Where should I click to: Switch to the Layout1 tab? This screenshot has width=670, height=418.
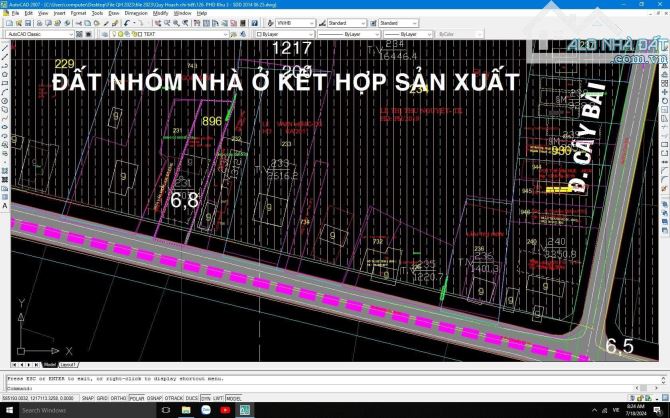(68, 365)
